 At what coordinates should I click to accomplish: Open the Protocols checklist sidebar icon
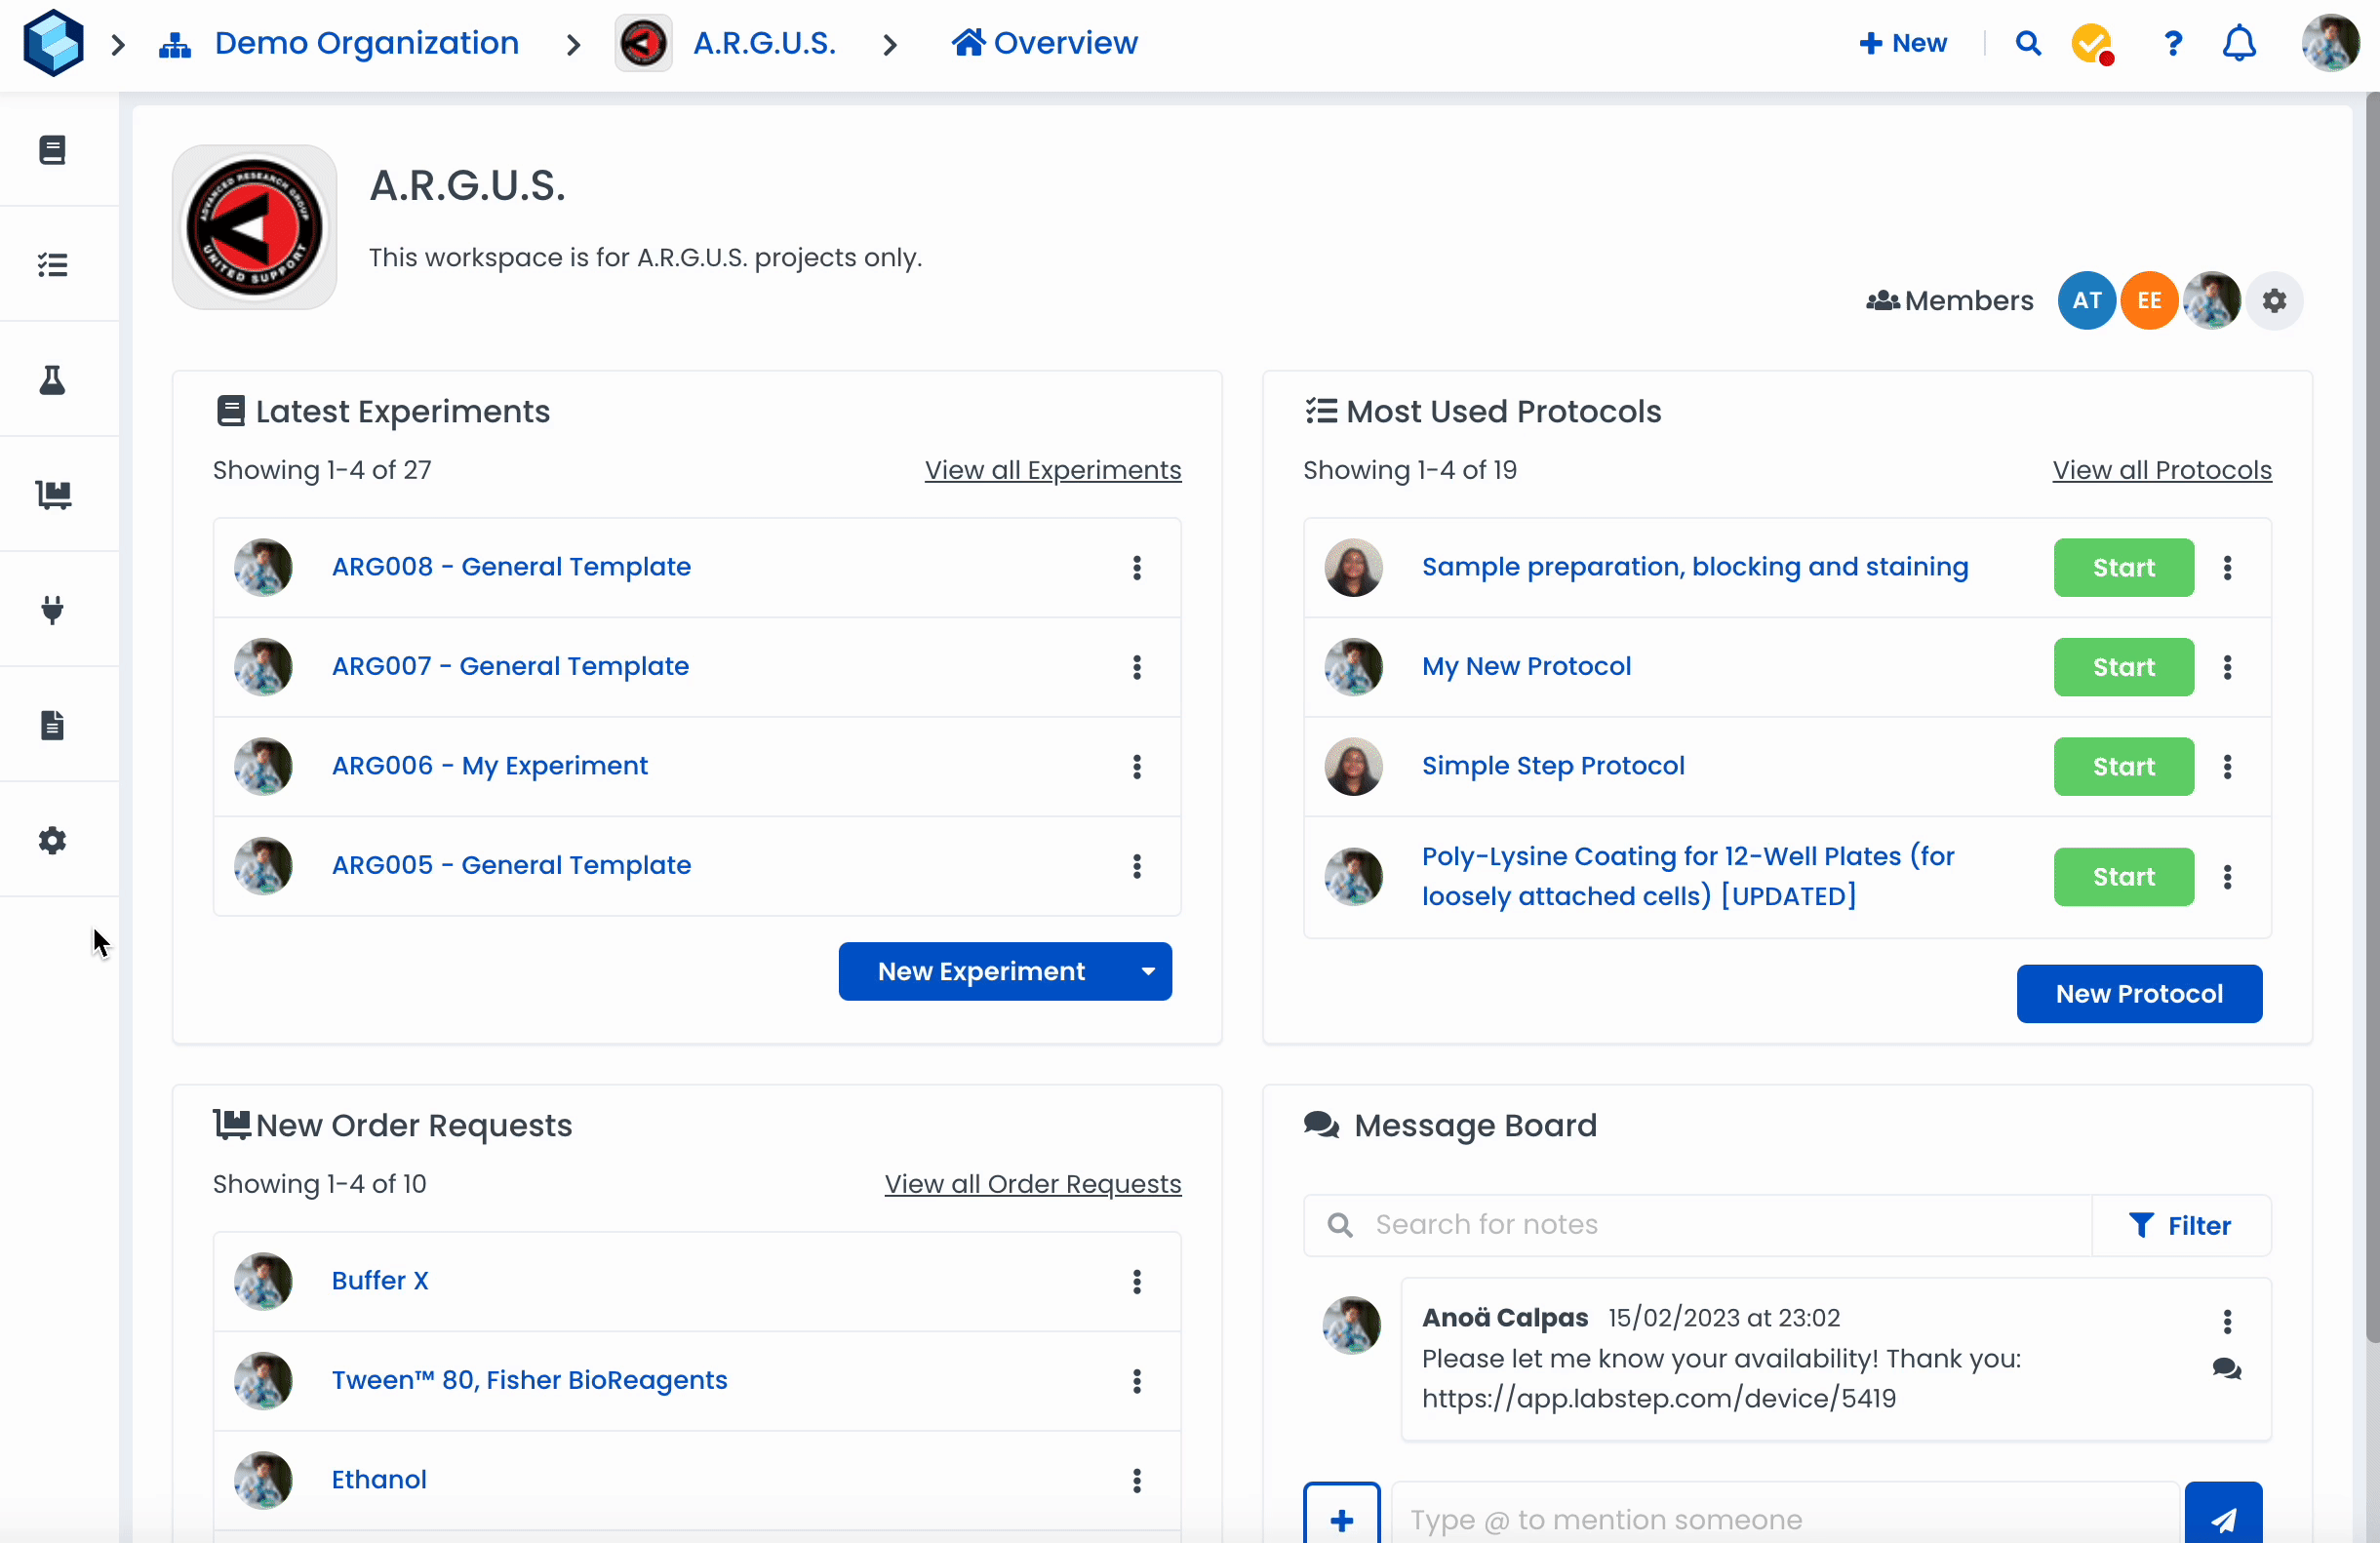(52, 265)
